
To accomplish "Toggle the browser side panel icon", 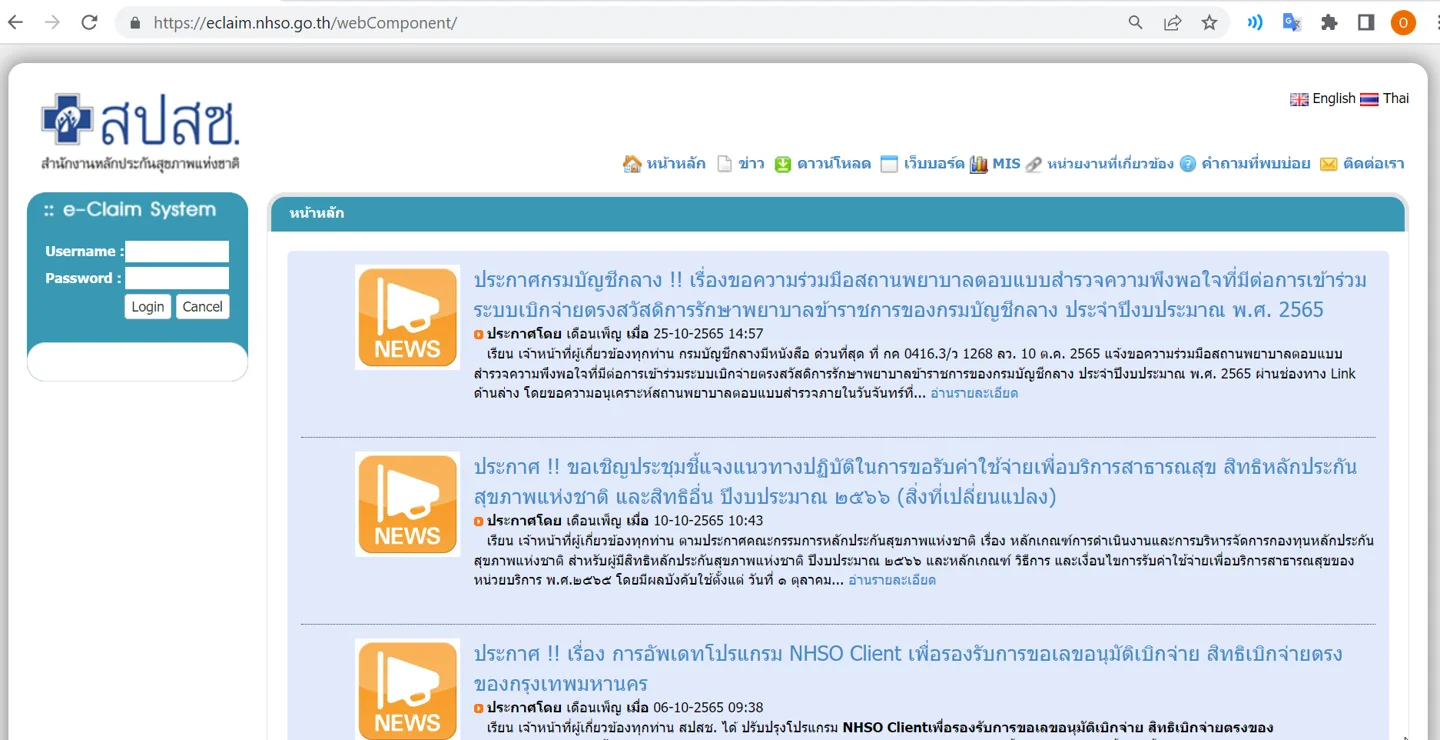I will tap(1366, 22).
